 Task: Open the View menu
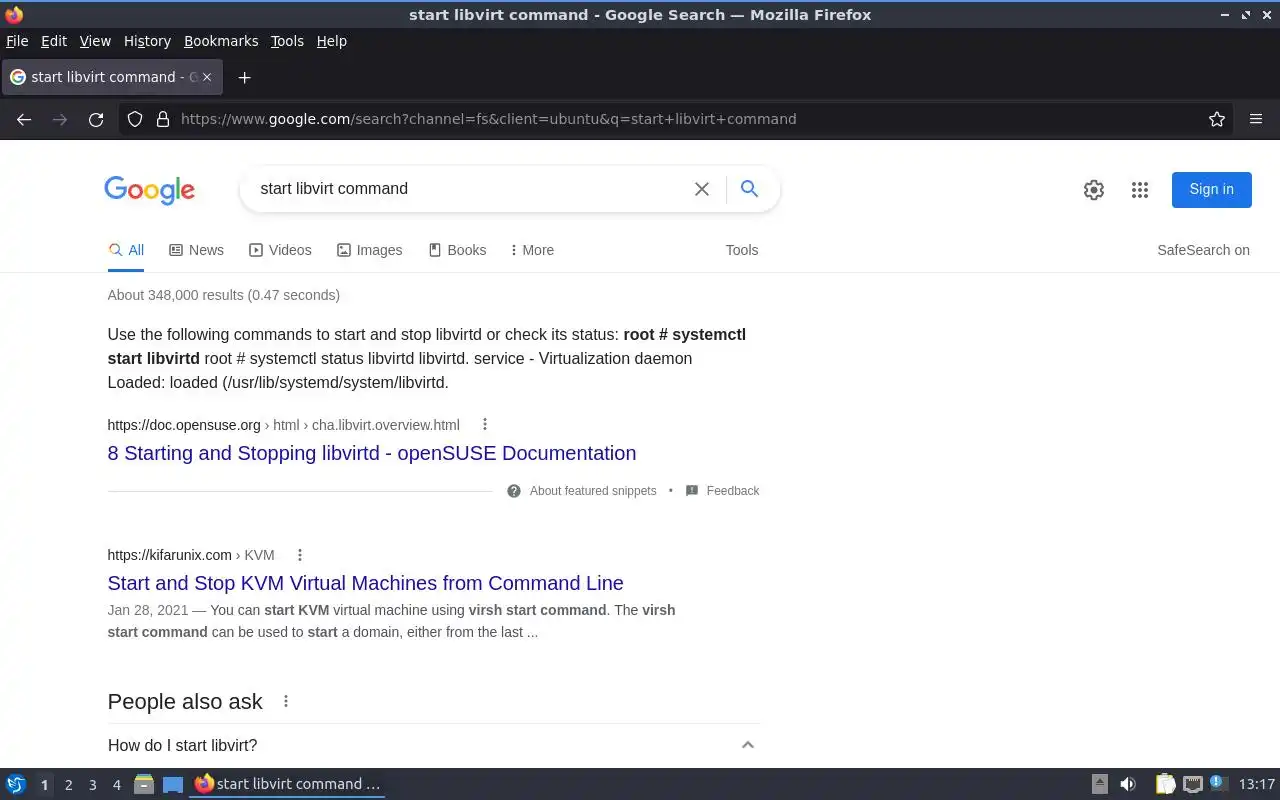pos(95,41)
